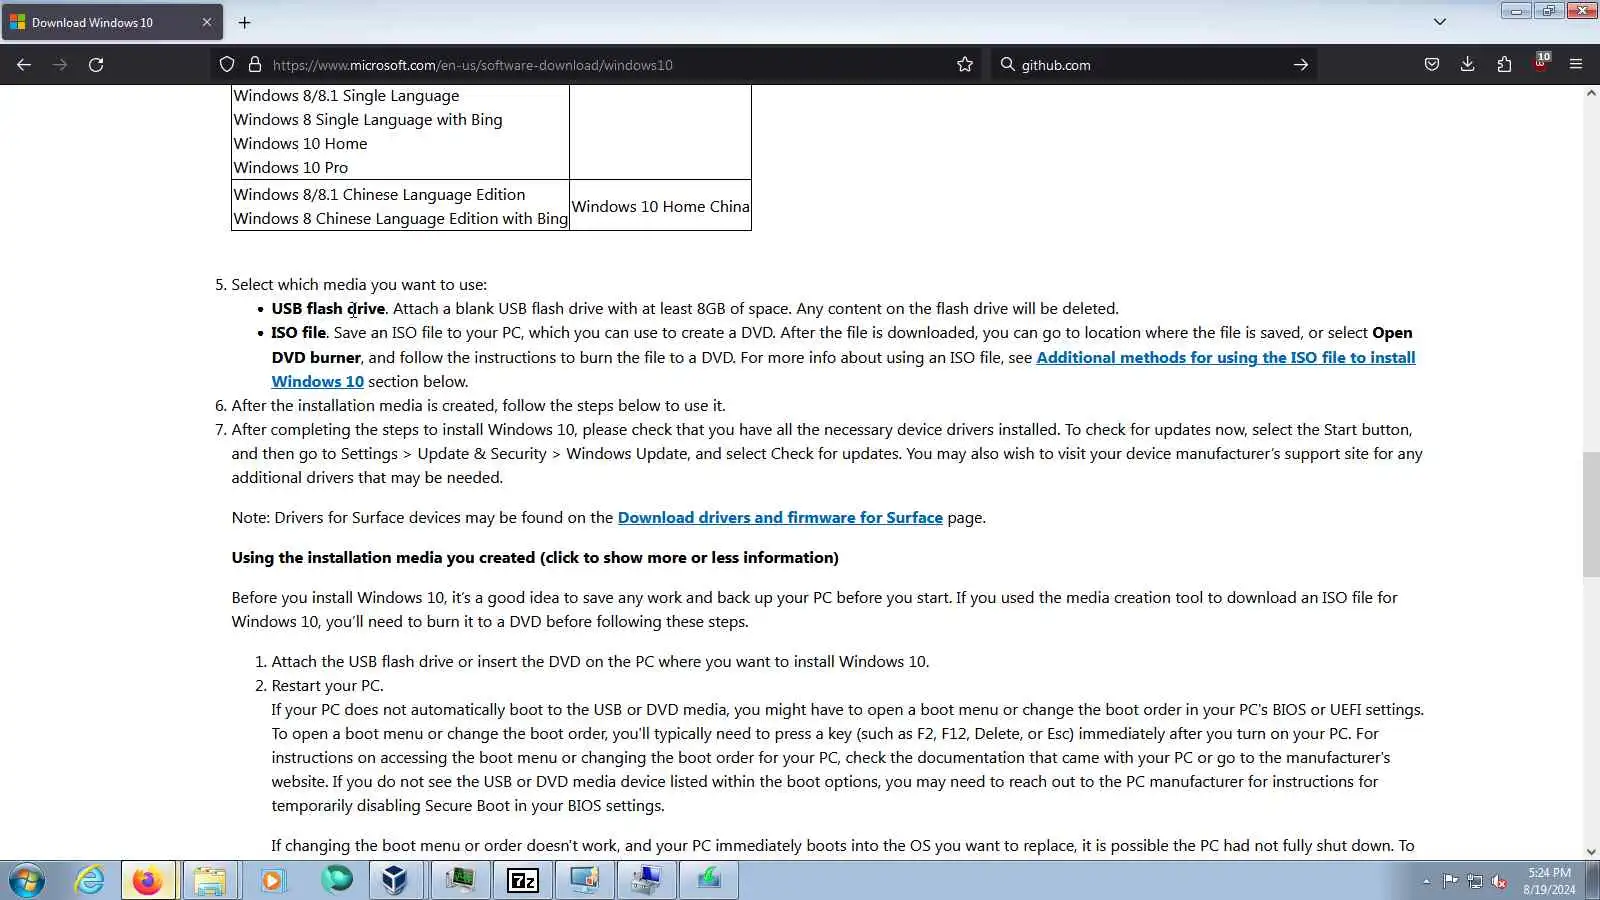Launch Internet Explorer from taskbar

(x=90, y=881)
